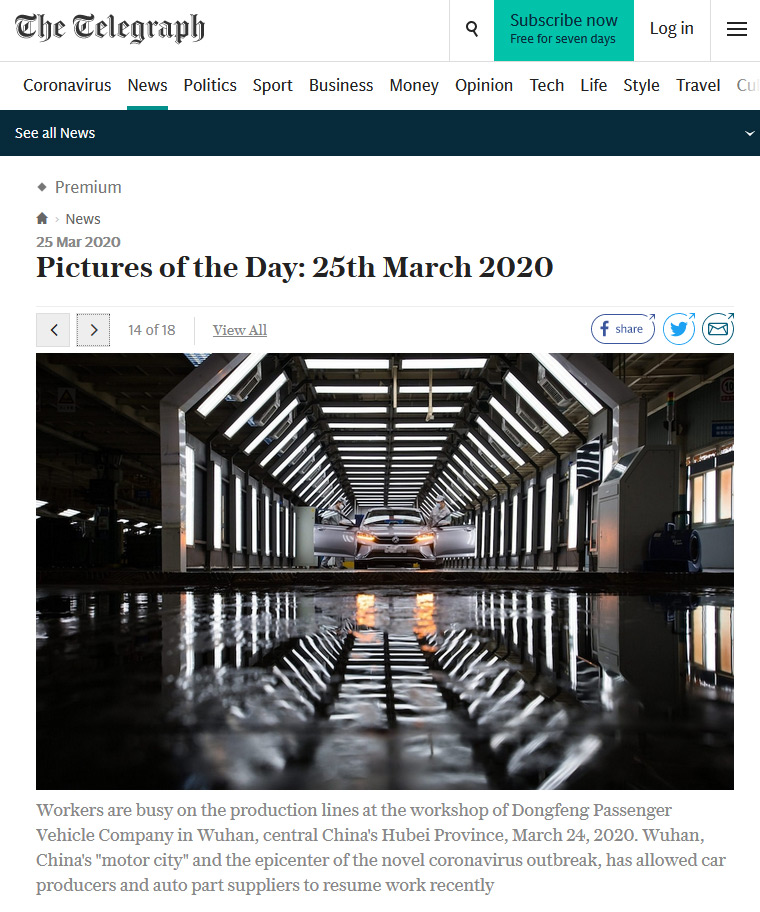This screenshot has width=760, height=912.
Task: Go to the Travel section
Action: tap(698, 86)
